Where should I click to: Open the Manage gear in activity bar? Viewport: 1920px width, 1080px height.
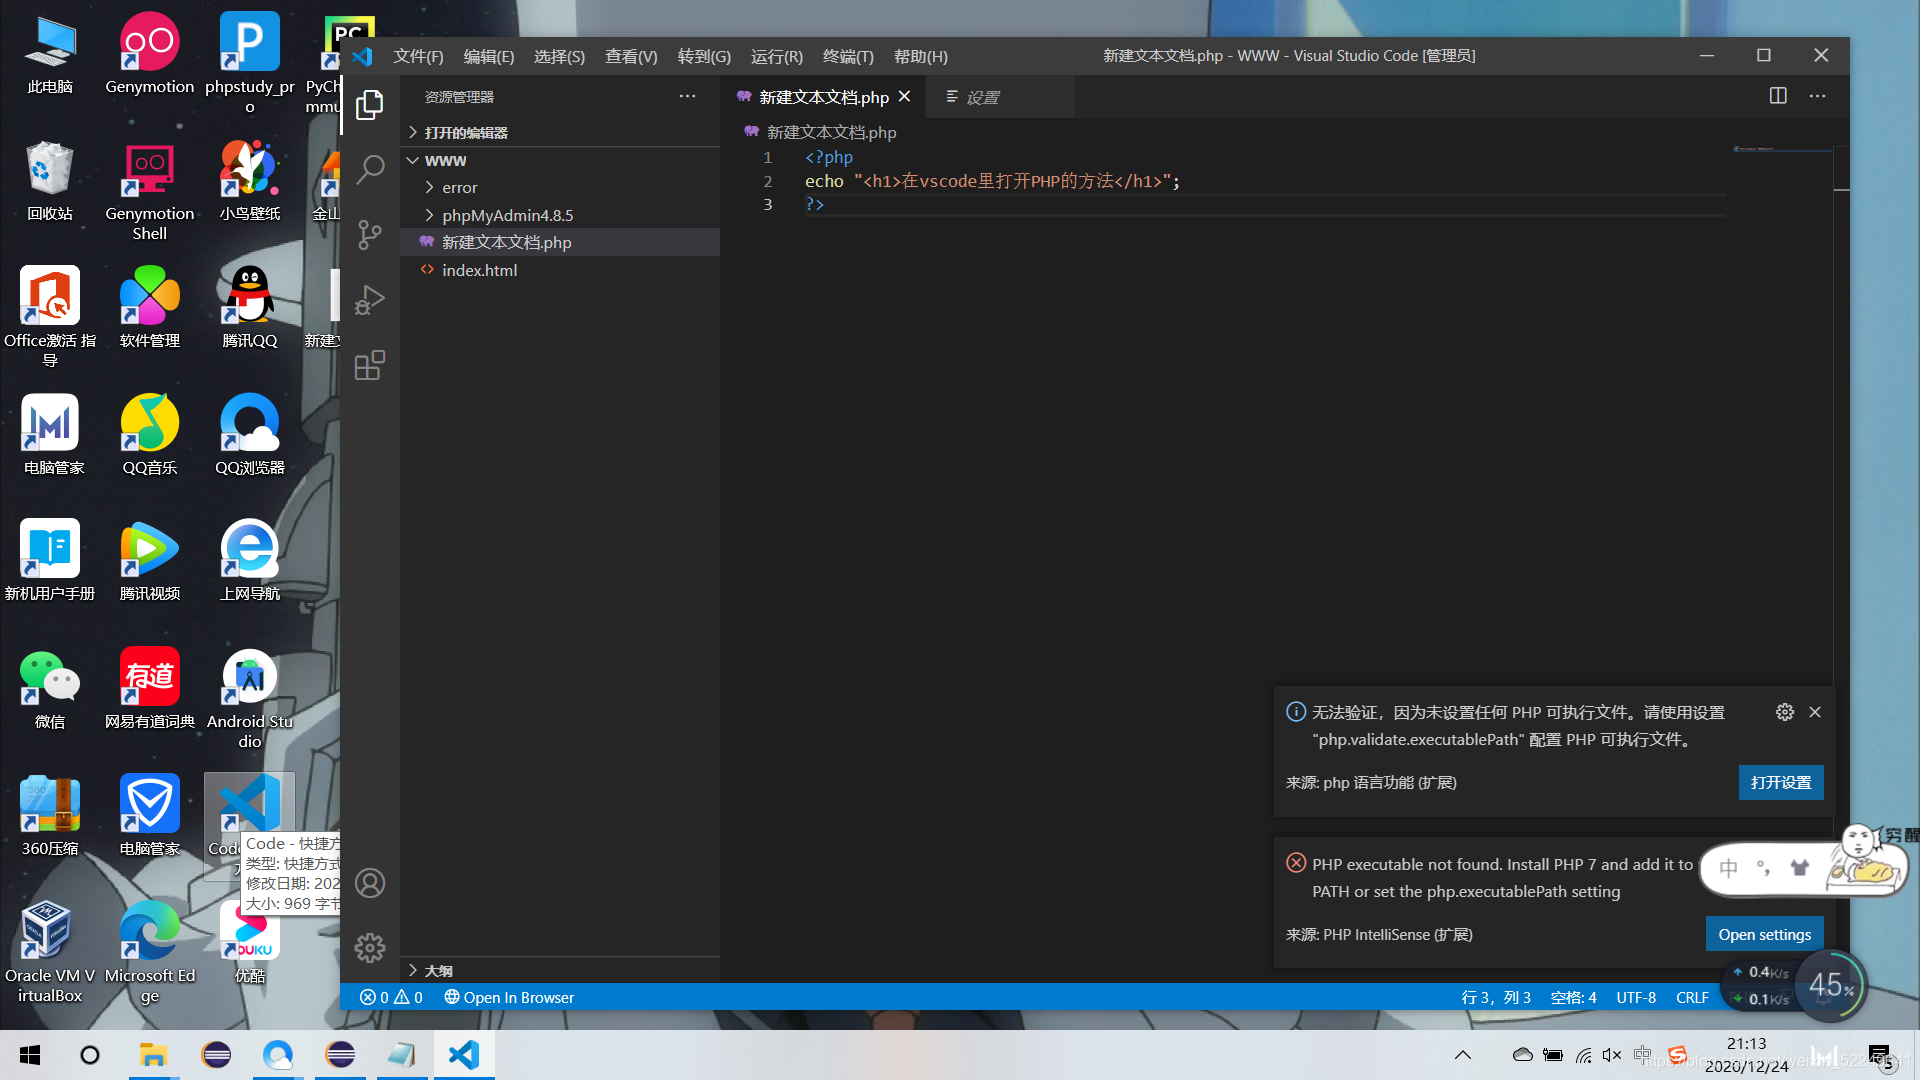[369, 947]
